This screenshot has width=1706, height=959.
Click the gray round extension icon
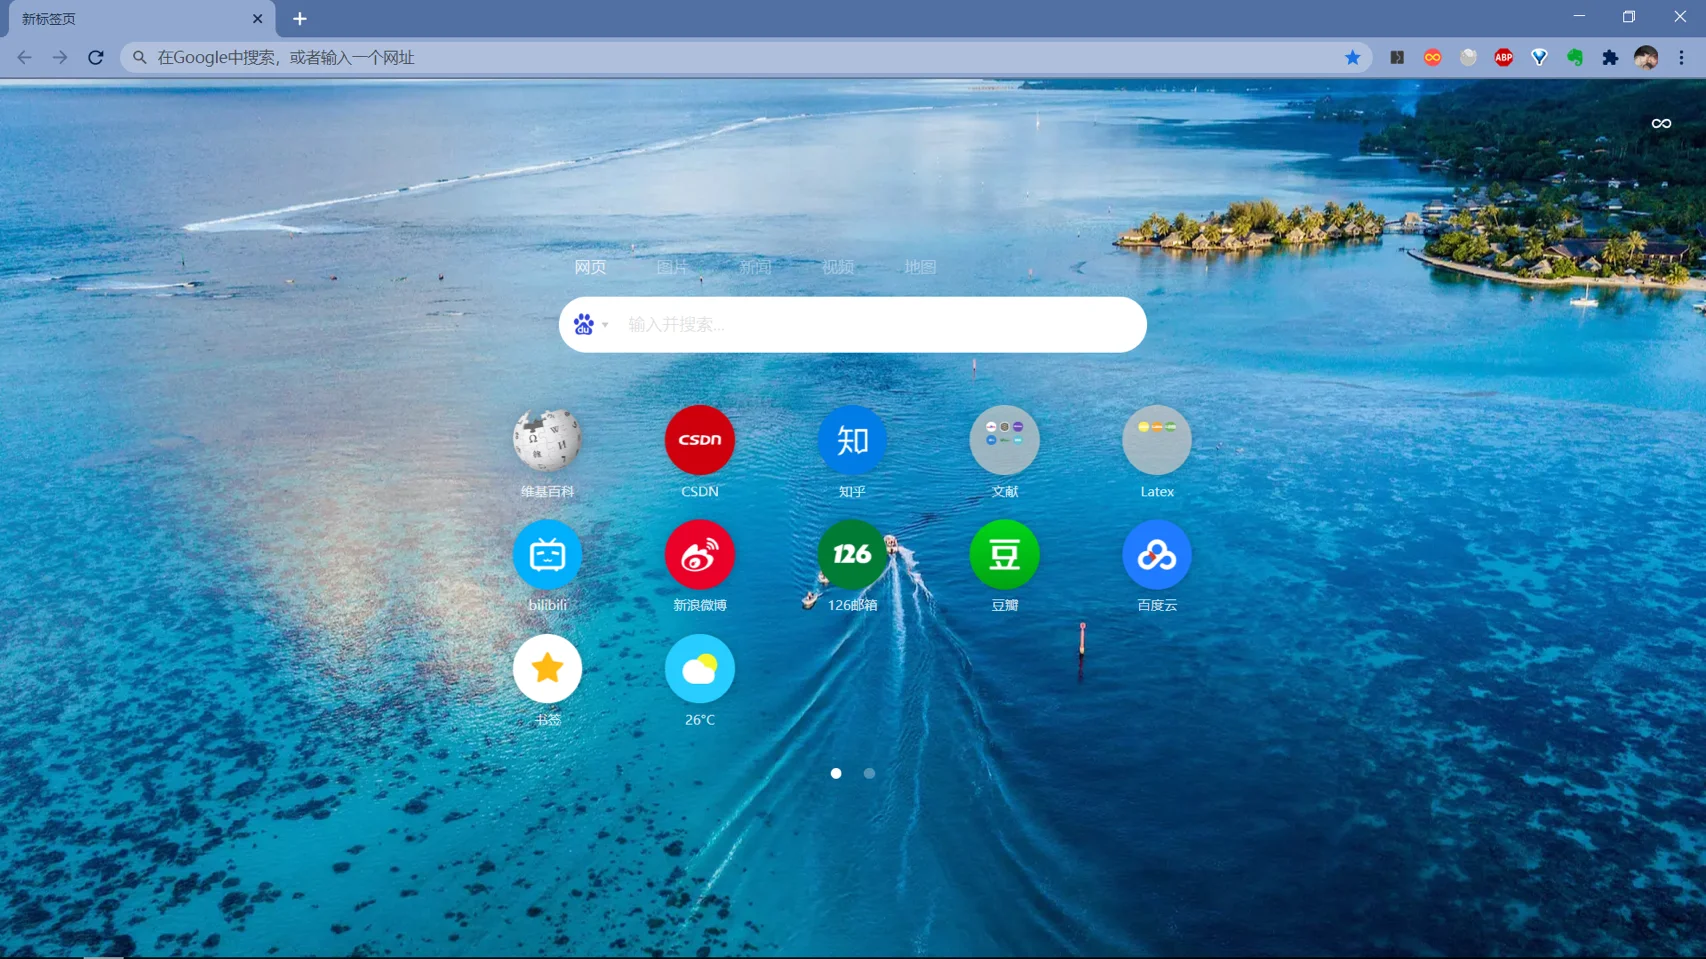click(x=1468, y=57)
